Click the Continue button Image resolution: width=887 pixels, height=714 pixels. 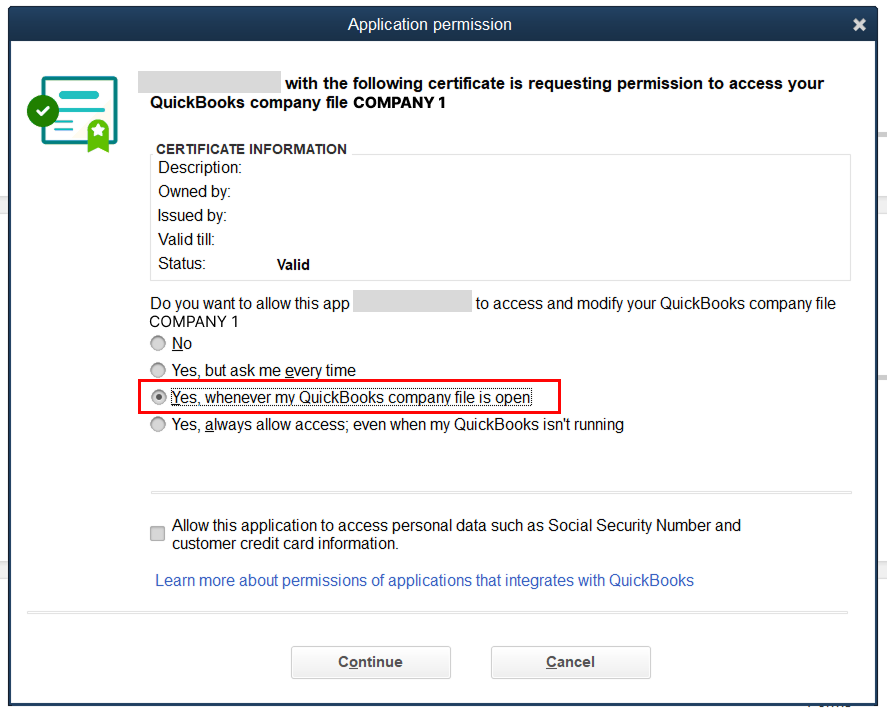371,662
